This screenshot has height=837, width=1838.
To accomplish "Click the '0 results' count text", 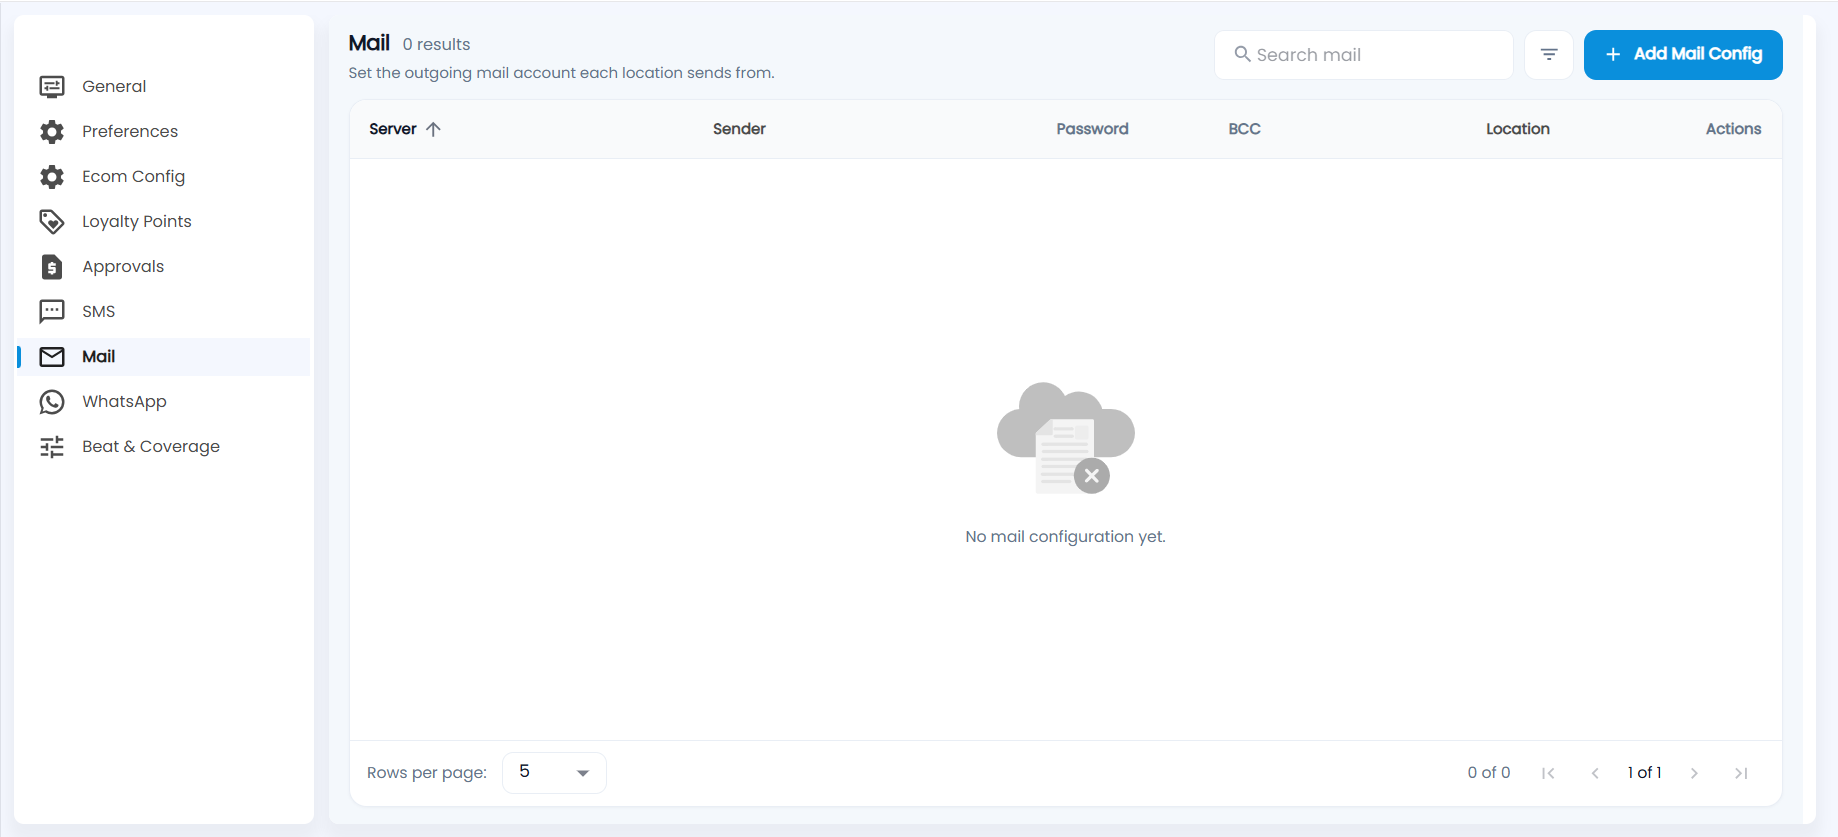I will tap(436, 44).
